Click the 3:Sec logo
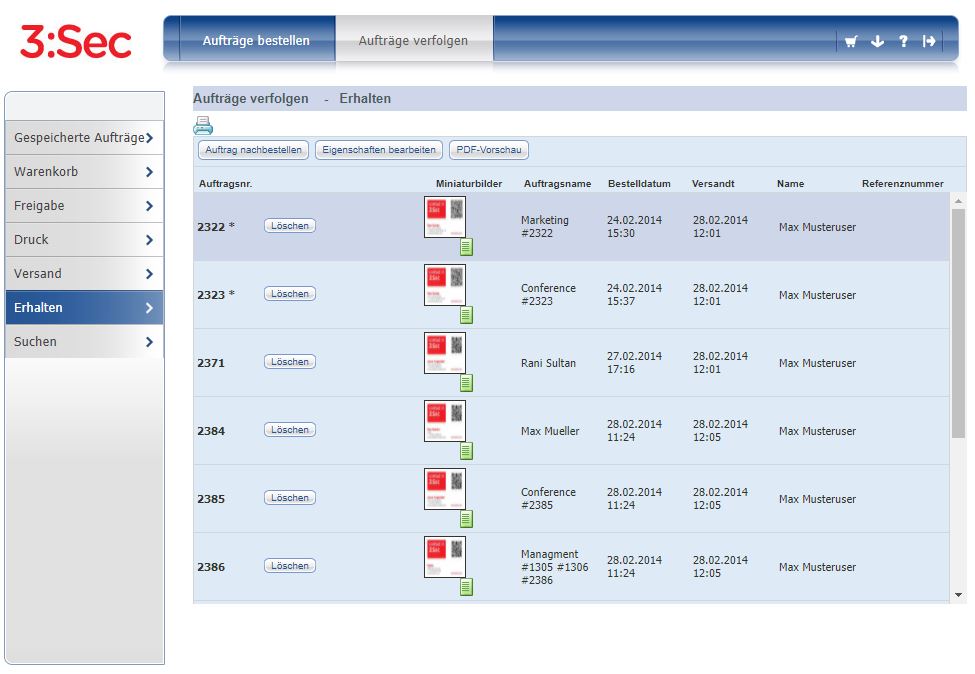Viewport: 975px width, 674px height. (x=76, y=42)
